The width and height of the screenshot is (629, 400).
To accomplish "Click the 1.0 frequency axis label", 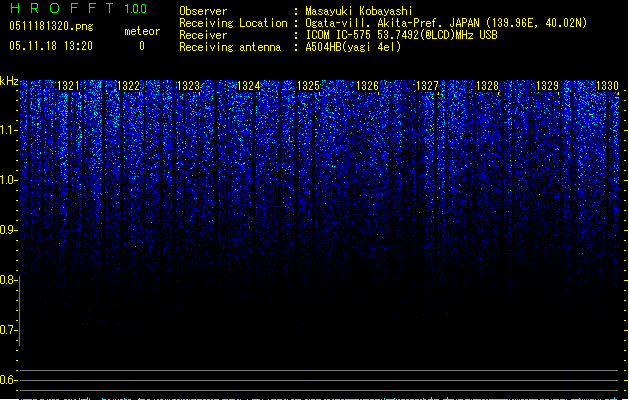I will tap(8, 180).
